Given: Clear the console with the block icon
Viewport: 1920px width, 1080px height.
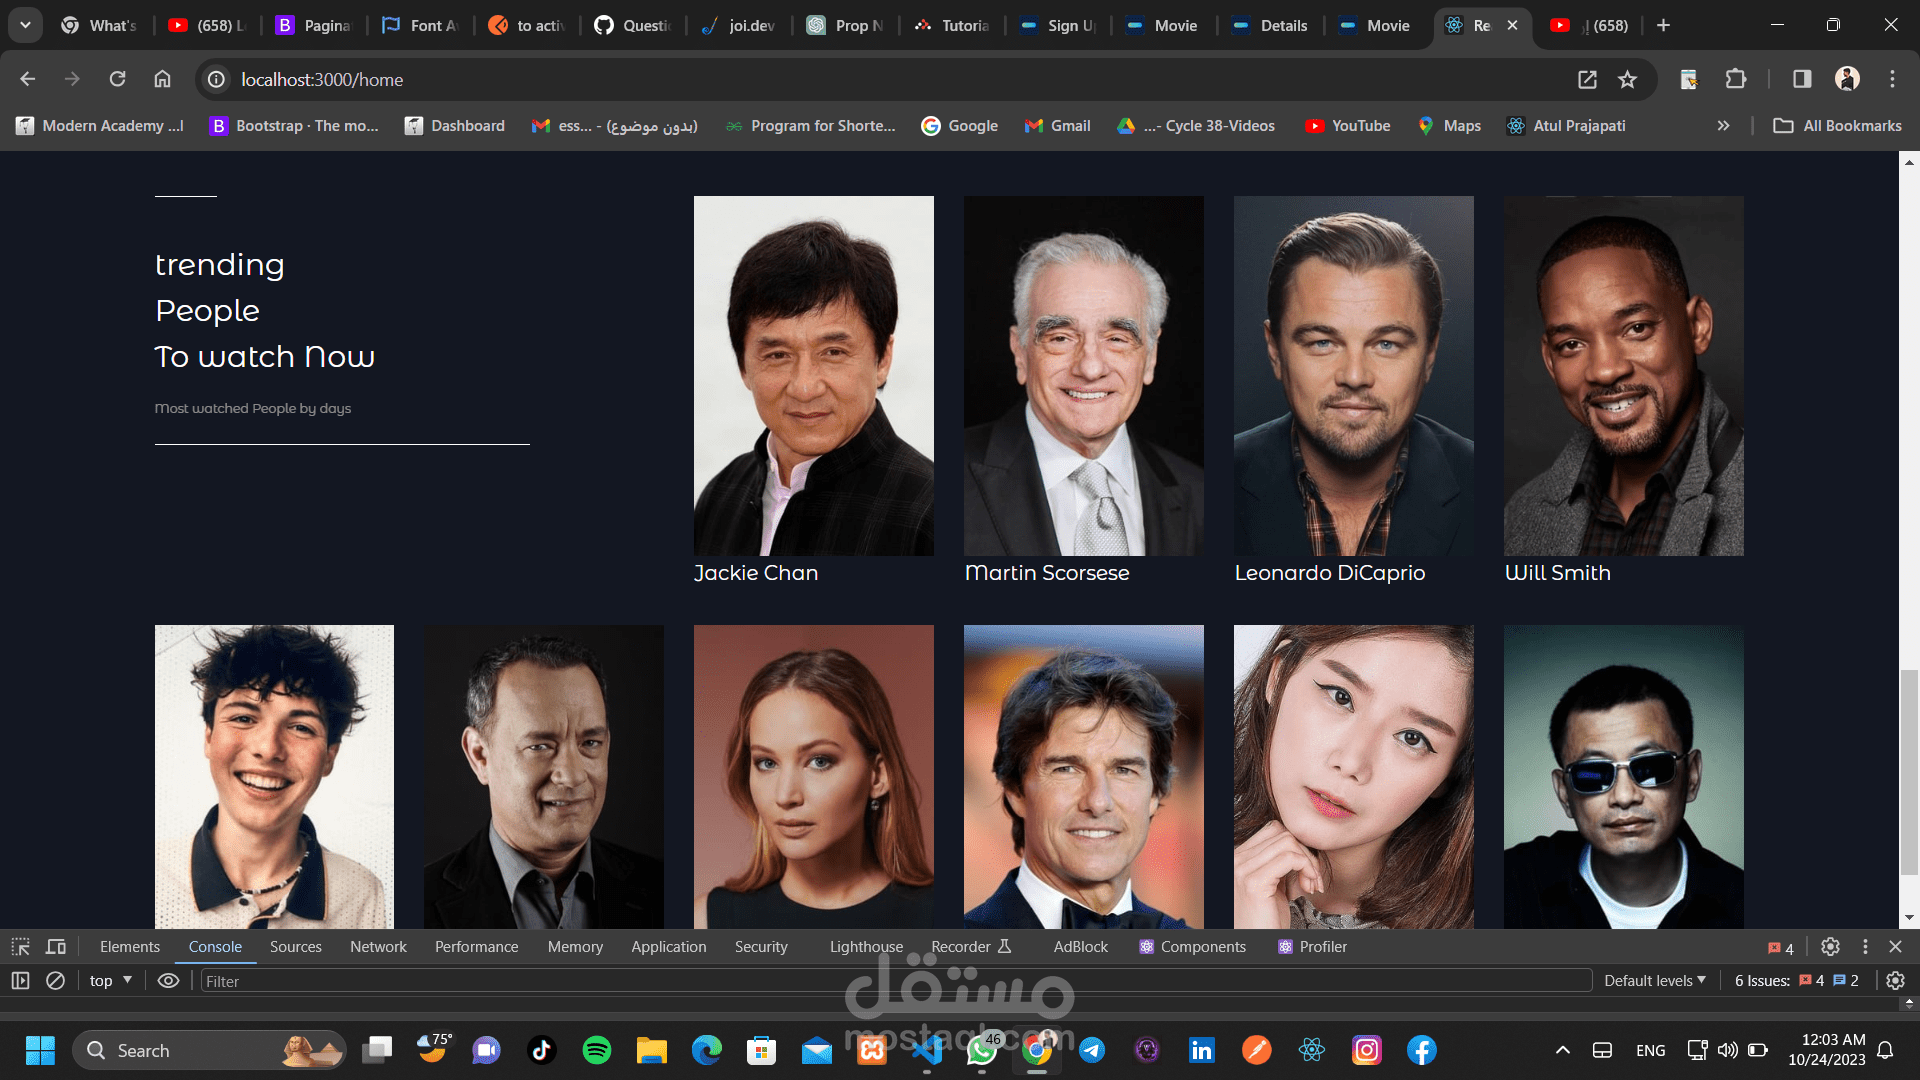Looking at the screenshot, I should [56, 981].
